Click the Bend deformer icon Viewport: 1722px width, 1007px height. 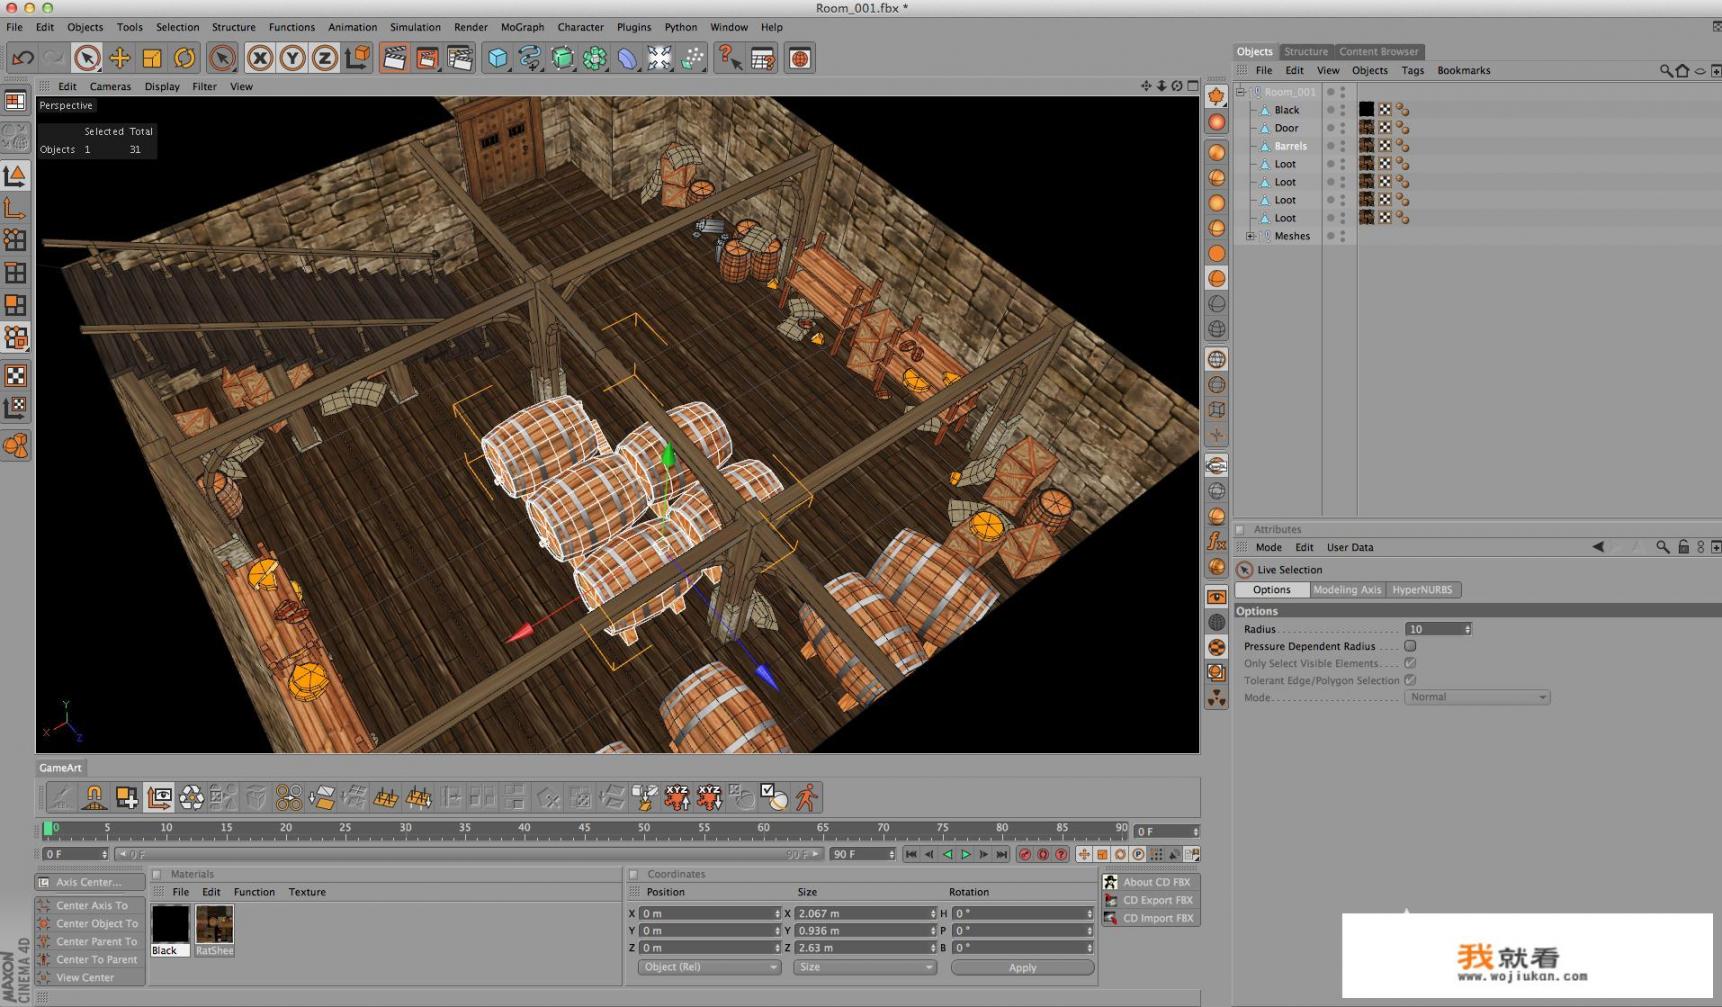point(627,58)
